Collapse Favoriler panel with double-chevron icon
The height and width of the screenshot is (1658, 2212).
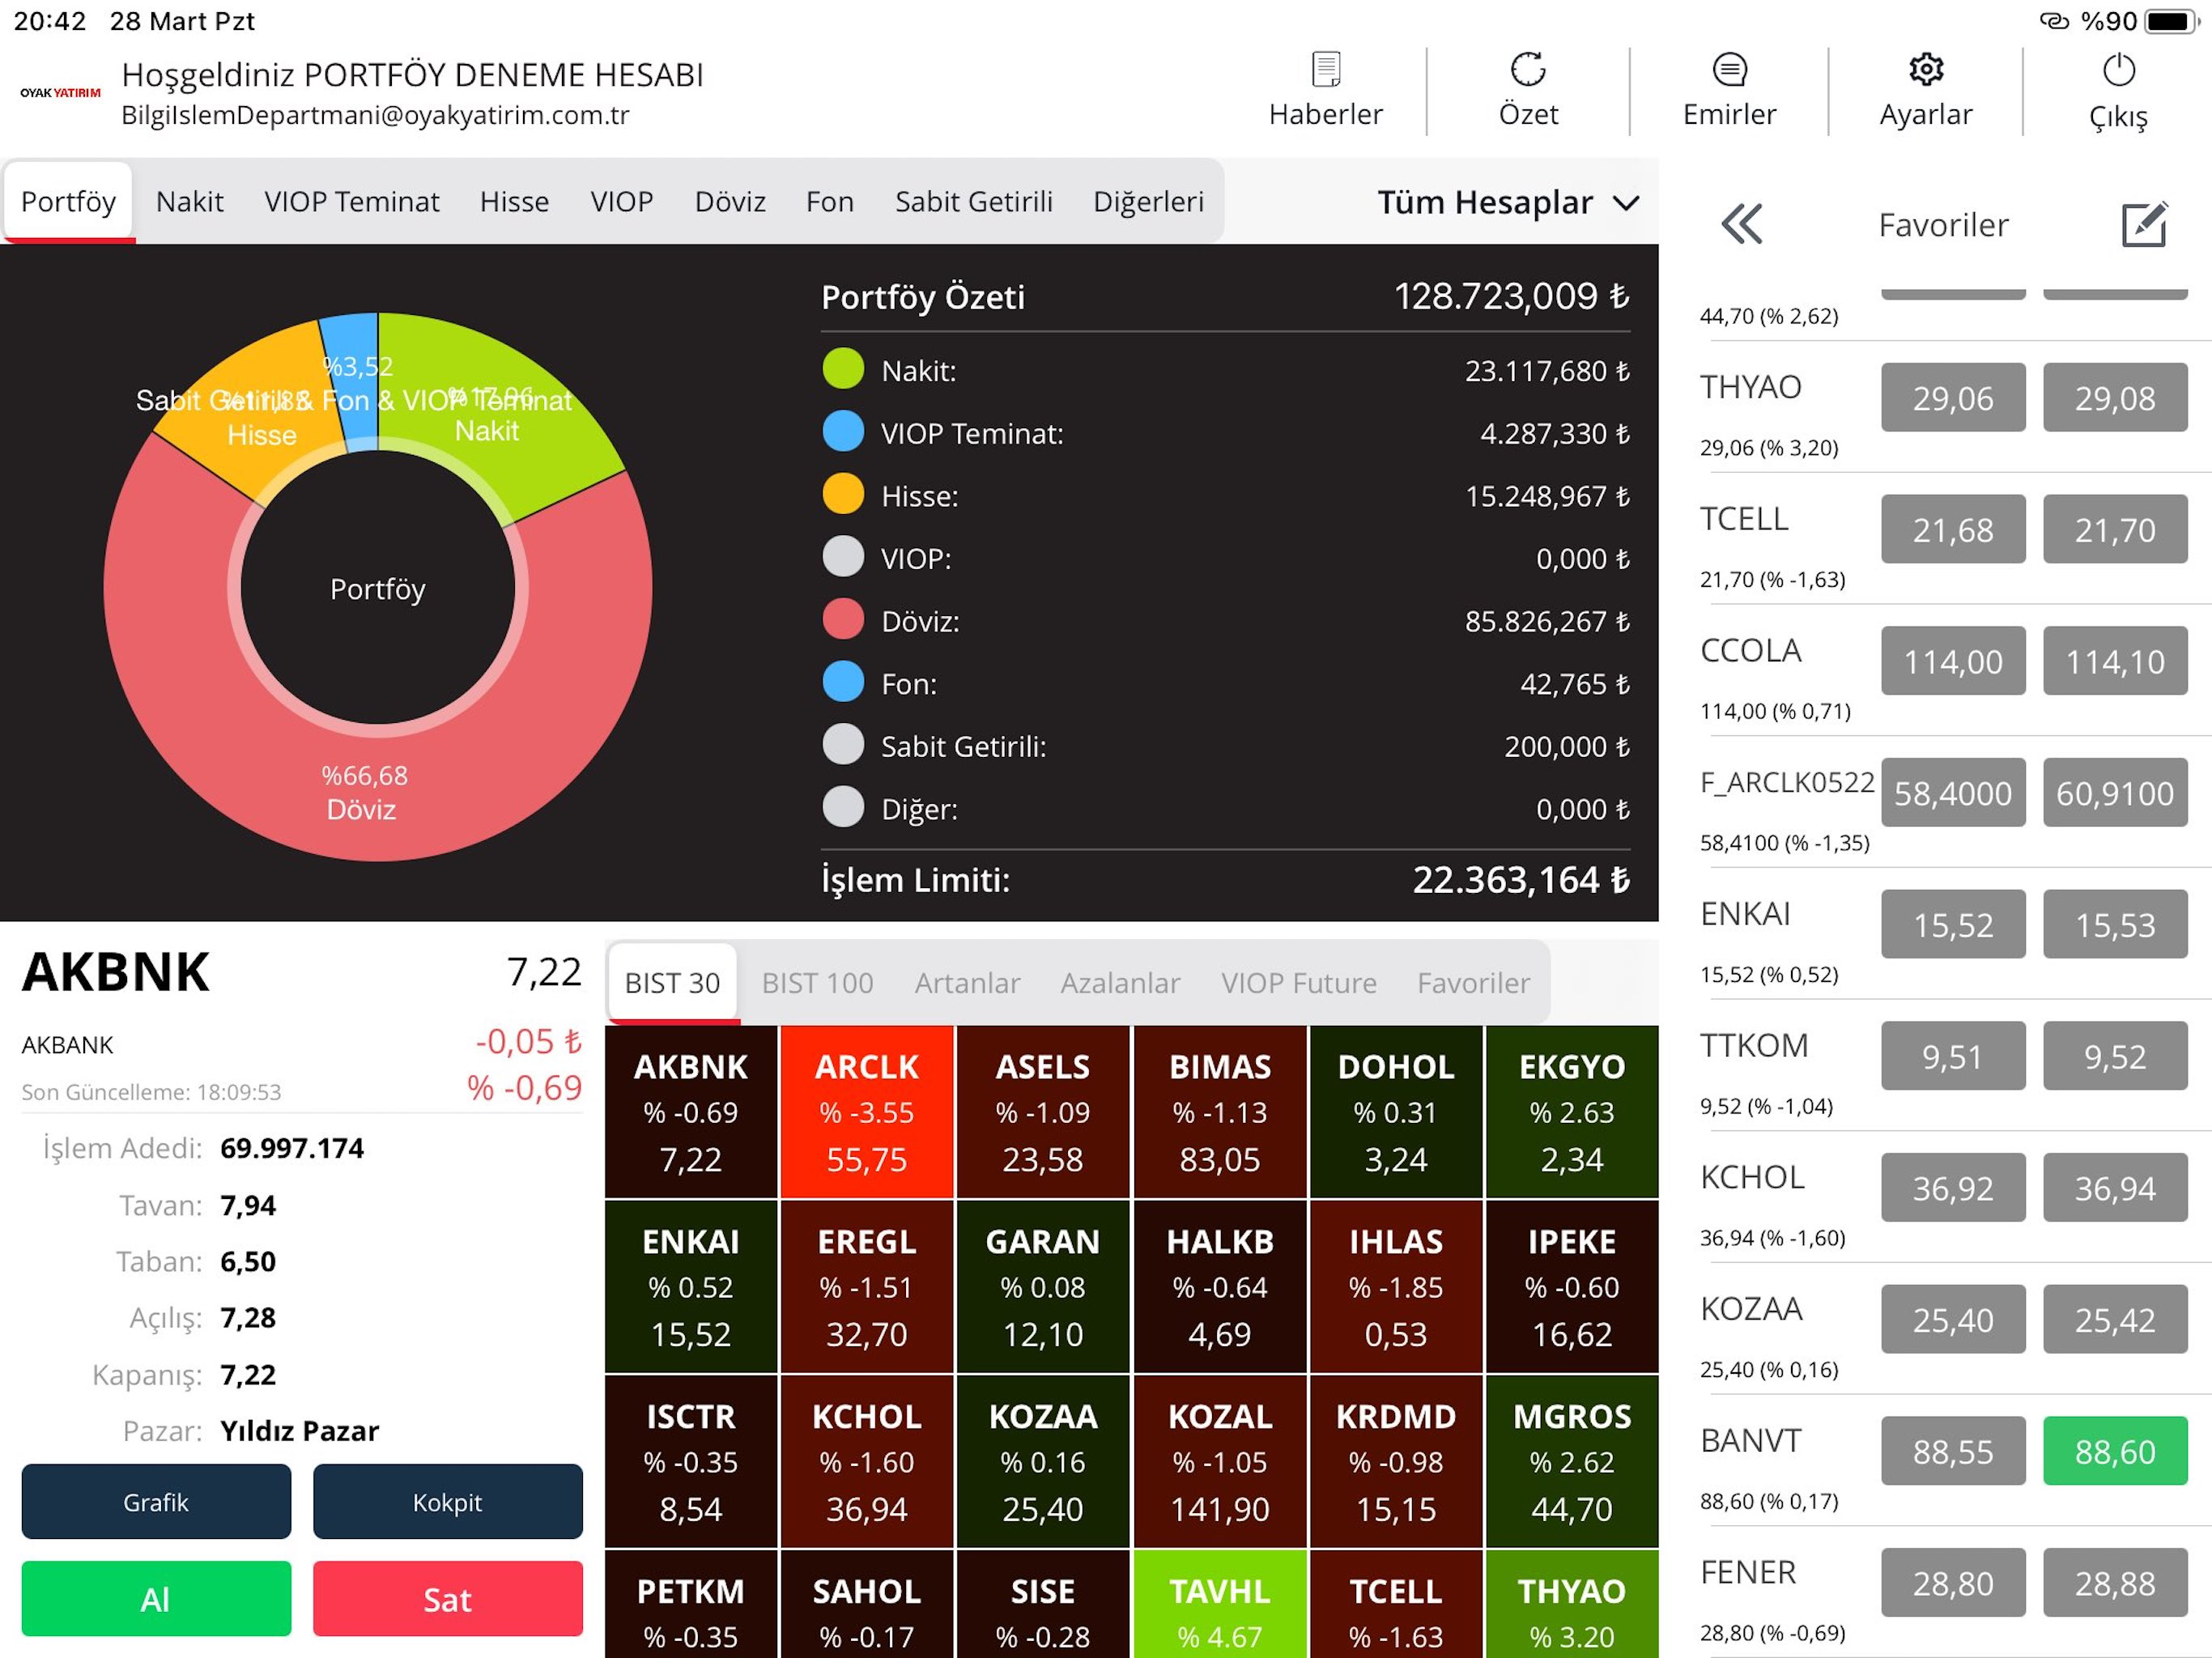click(1742, 224)
